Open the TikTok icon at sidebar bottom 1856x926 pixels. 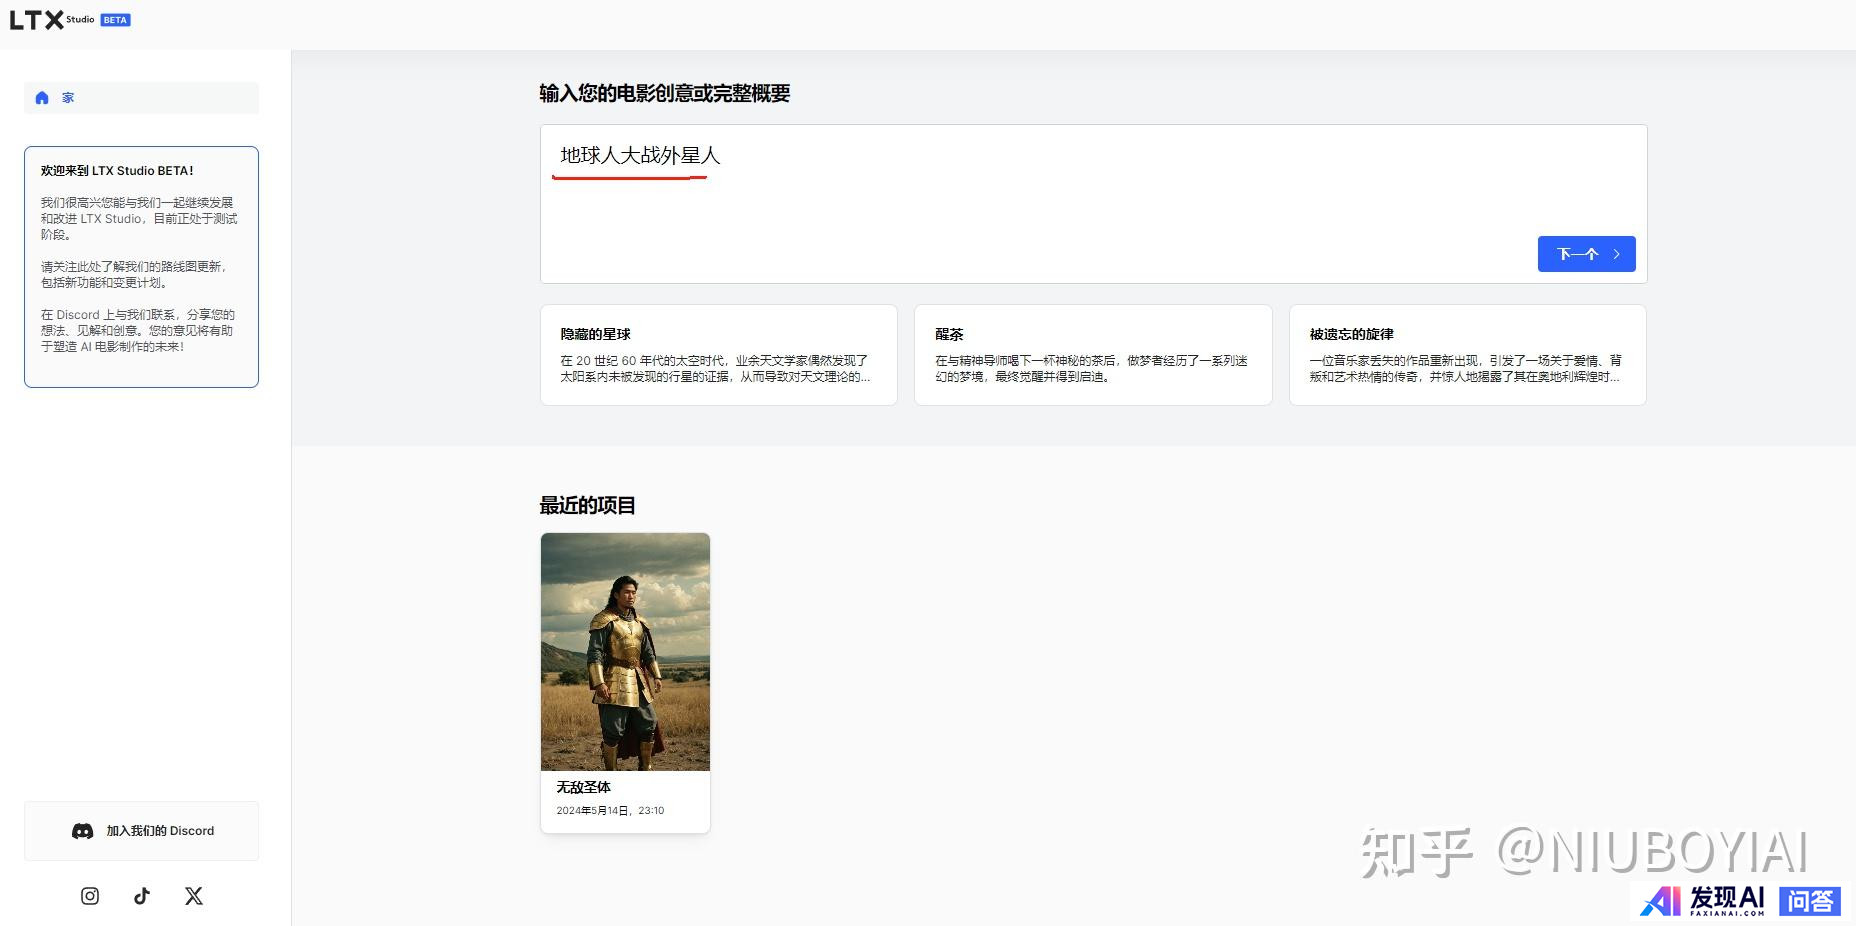pos(141,896)
